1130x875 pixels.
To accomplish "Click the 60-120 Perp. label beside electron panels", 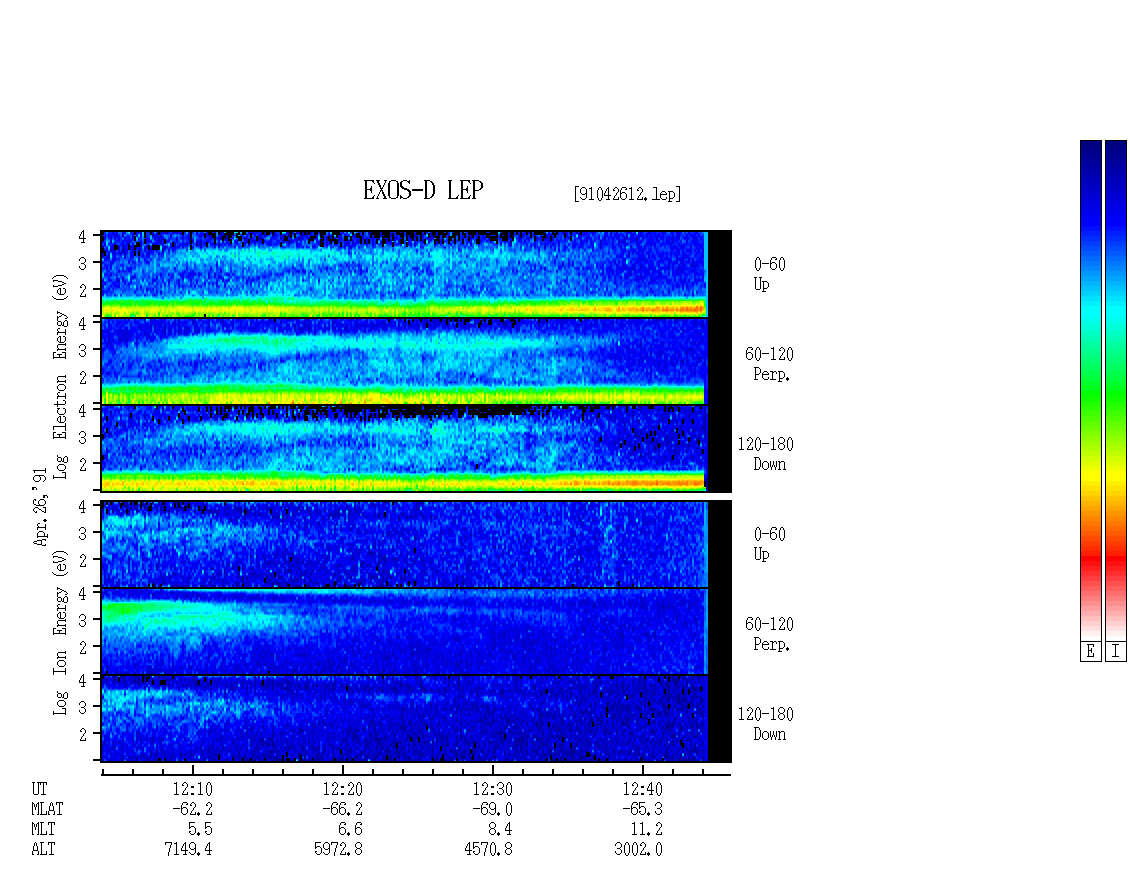I will click(x=769, y=364).
